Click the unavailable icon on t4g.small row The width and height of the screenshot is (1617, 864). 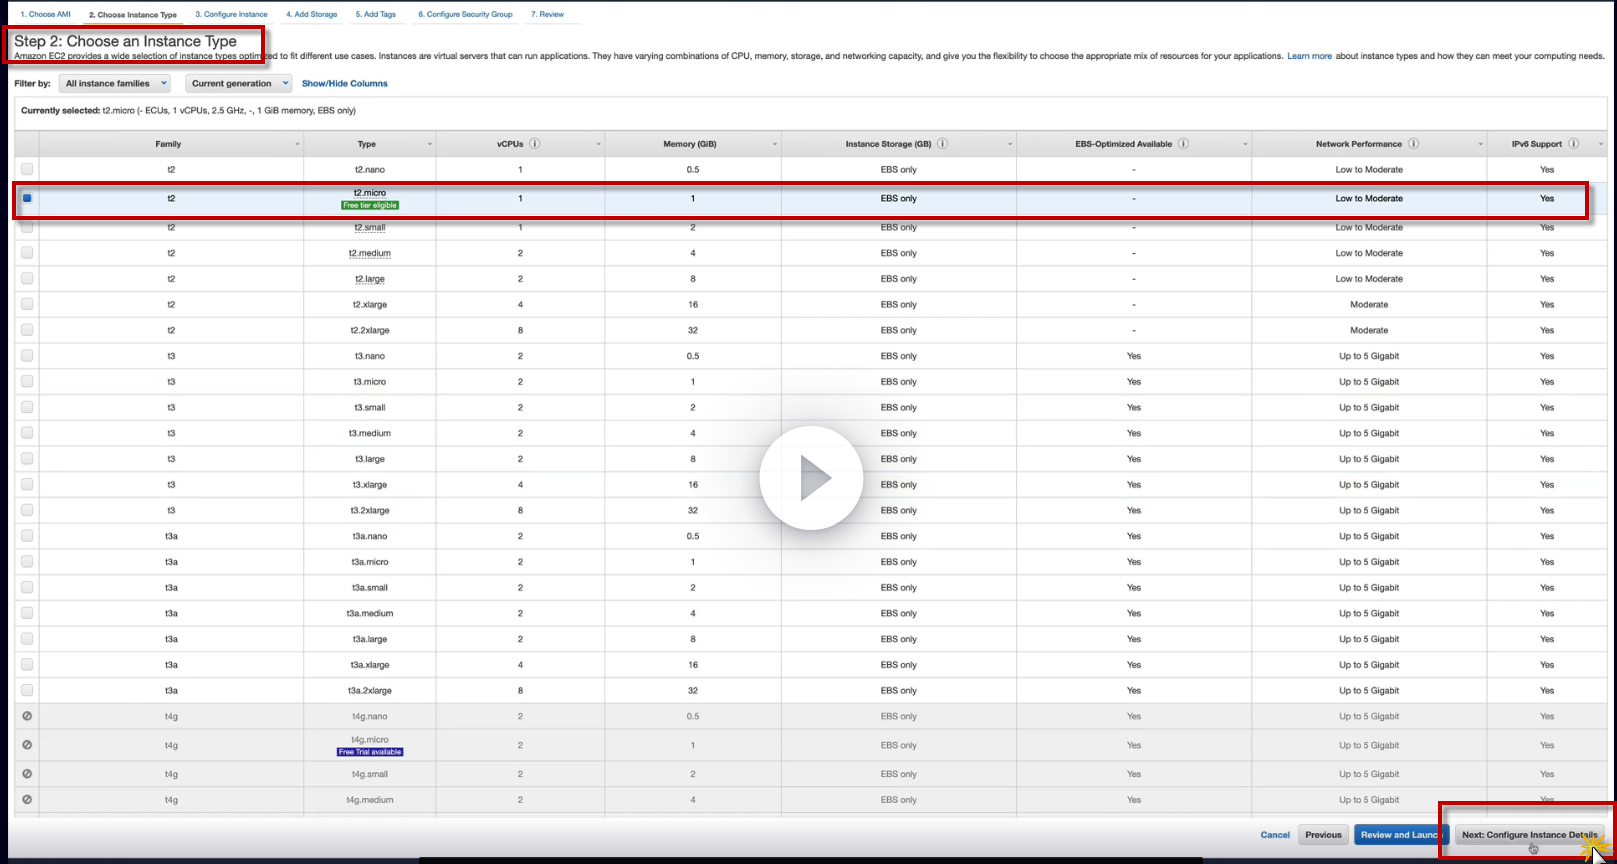[x=27, y=774]
